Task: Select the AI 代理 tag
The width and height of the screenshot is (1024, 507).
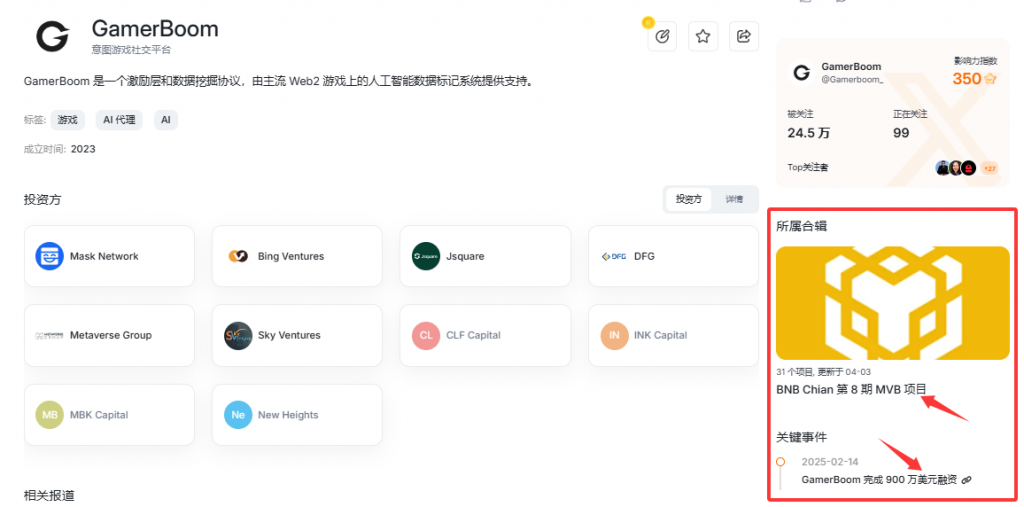Action: click(x=119, y=120)
